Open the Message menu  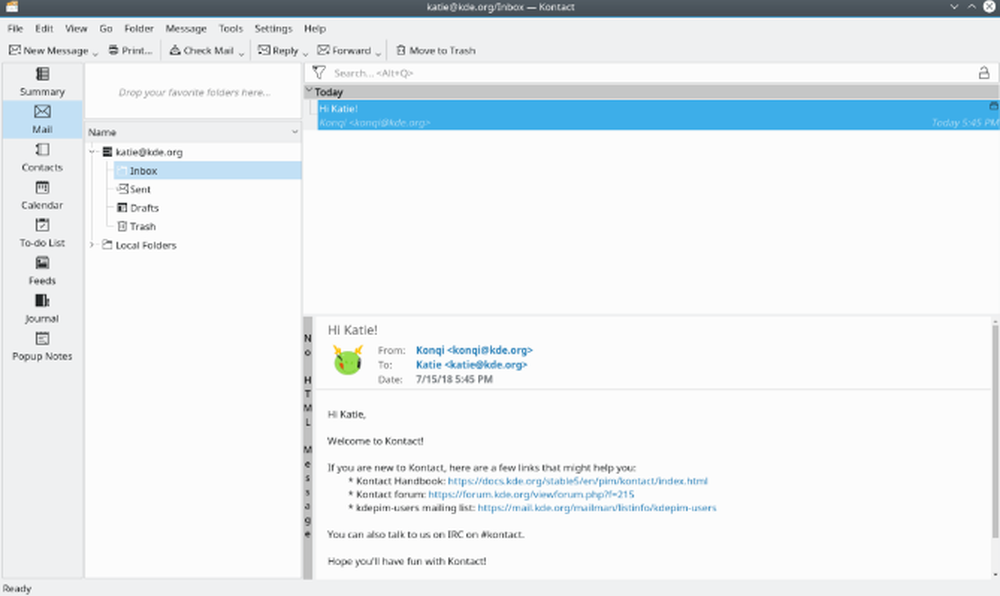[186, 28]
